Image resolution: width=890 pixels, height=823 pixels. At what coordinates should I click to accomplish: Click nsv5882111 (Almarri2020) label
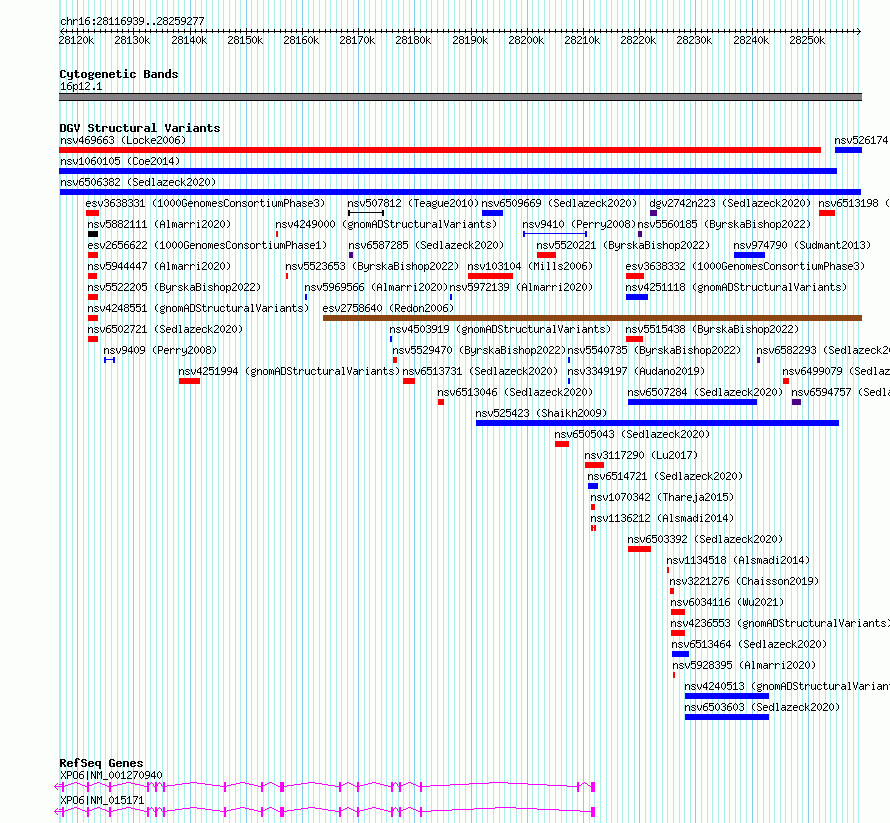point(159,224)
